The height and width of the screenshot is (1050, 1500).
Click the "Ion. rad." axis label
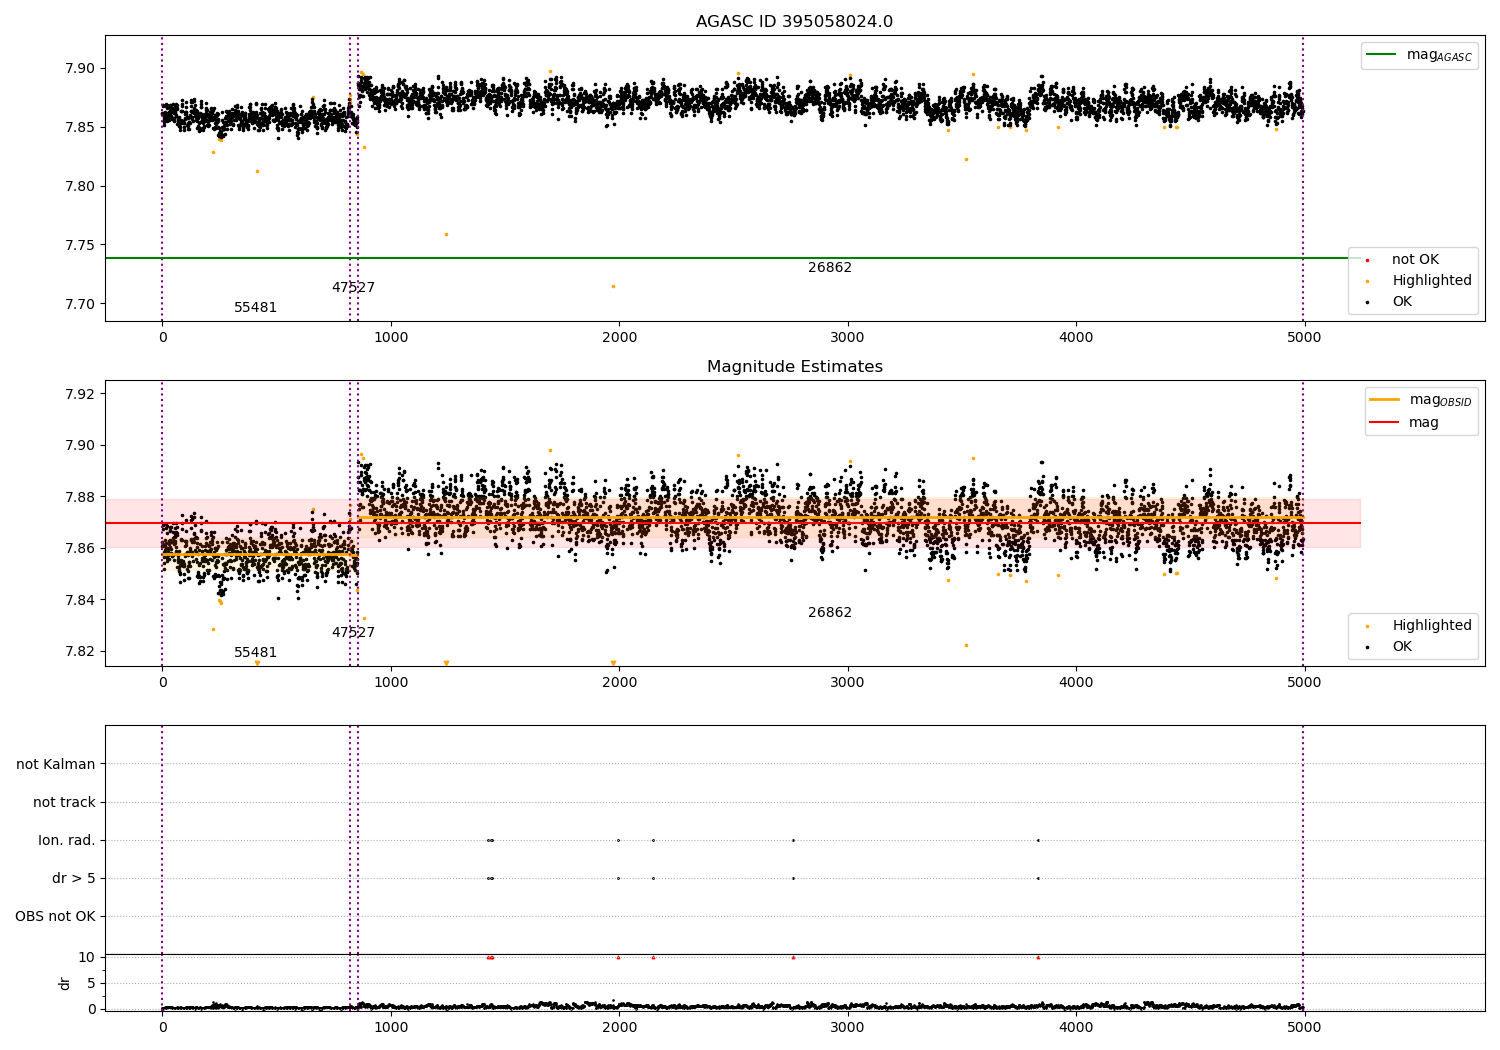click(67, 841)
